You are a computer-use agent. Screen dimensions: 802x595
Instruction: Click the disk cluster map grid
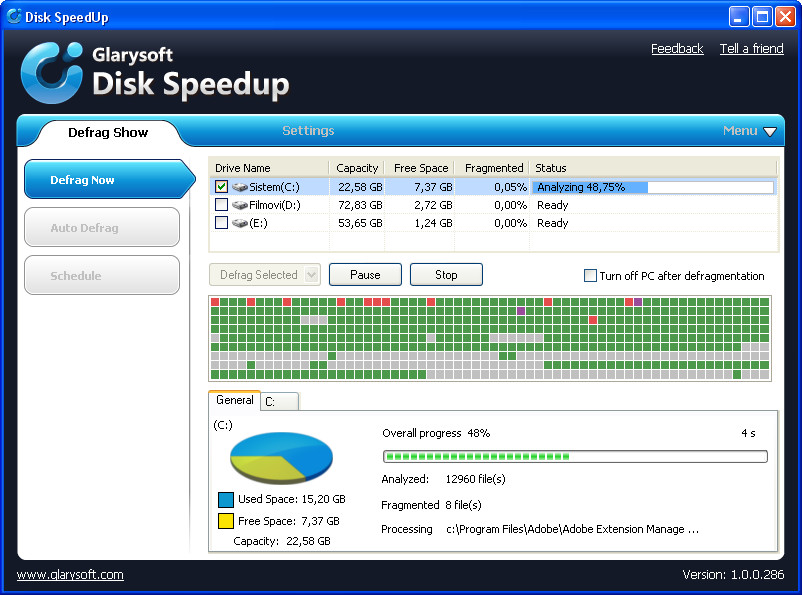(x=490, y=338)
